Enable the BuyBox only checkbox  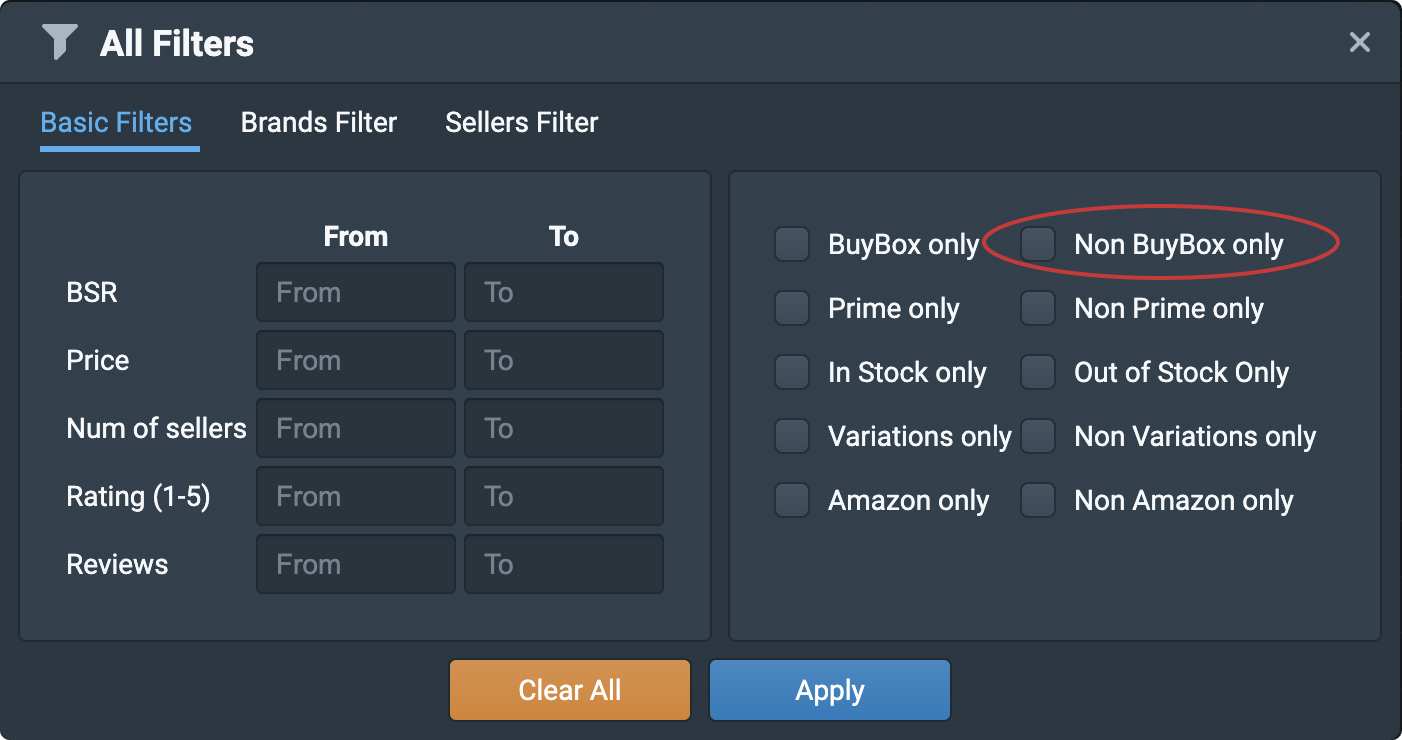791,244
